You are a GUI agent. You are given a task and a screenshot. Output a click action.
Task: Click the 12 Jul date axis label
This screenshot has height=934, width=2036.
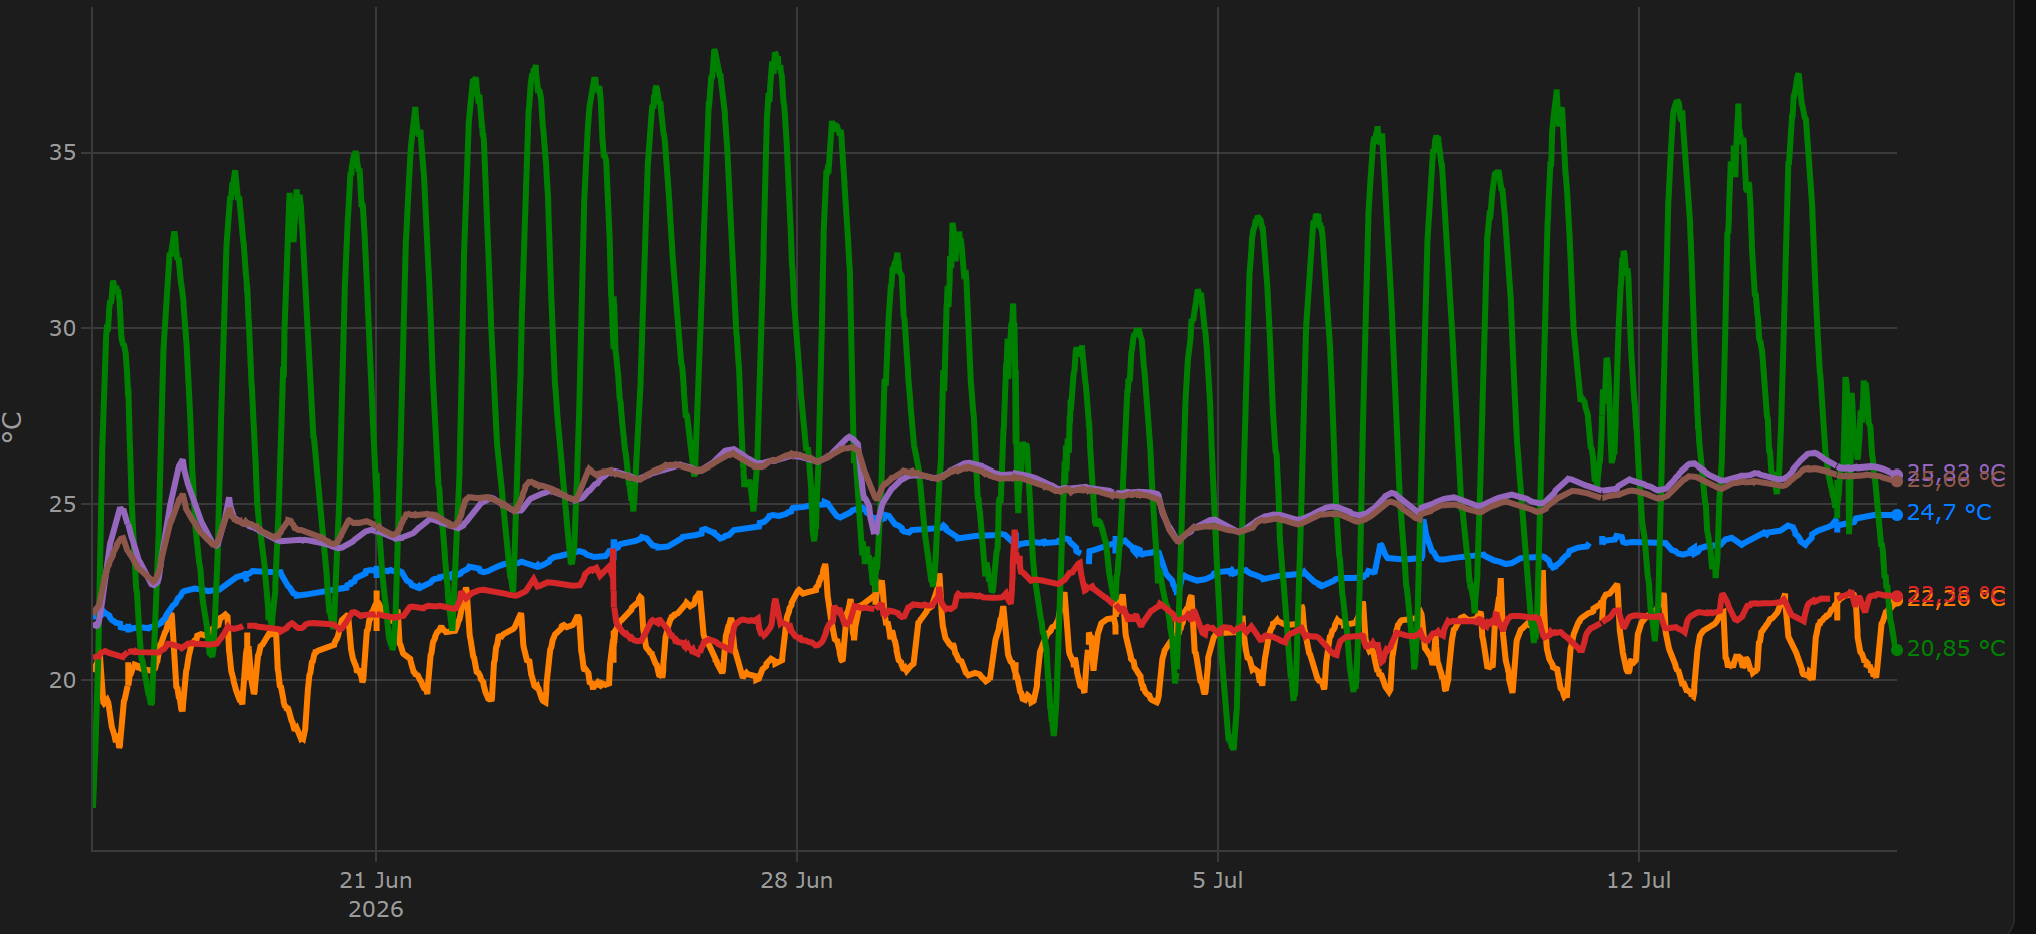click(1639, 881)
